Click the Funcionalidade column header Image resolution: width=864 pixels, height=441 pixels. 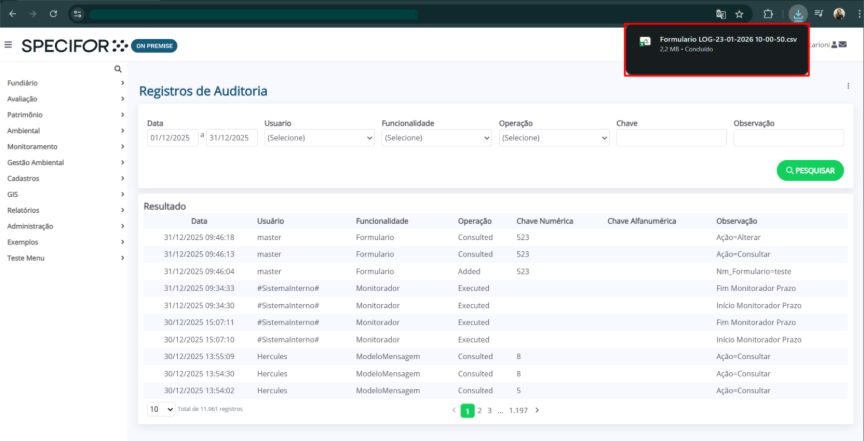(x=382, y=220)
